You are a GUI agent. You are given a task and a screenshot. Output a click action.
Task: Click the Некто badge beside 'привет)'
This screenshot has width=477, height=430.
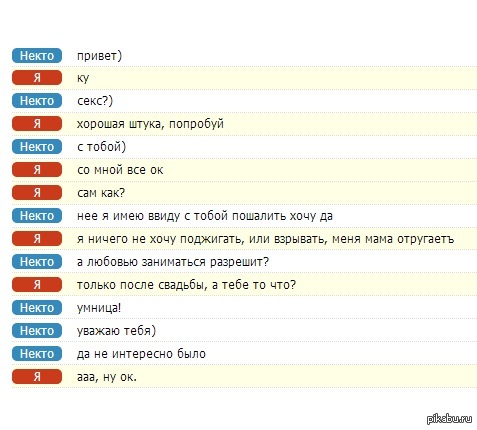pyautogui.click(x=37, y=55)
